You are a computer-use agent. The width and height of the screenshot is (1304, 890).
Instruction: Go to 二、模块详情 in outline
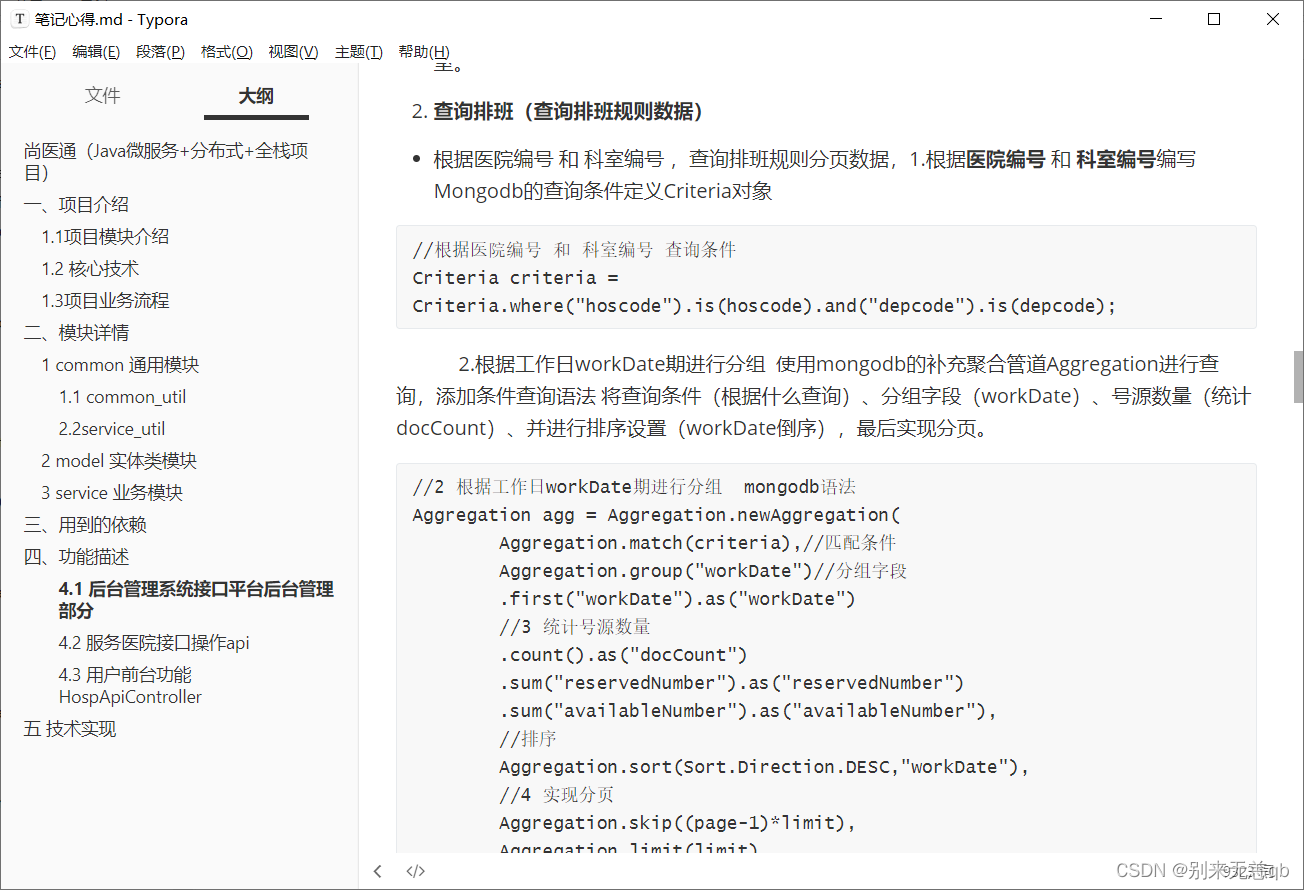[x=77, y=333]
